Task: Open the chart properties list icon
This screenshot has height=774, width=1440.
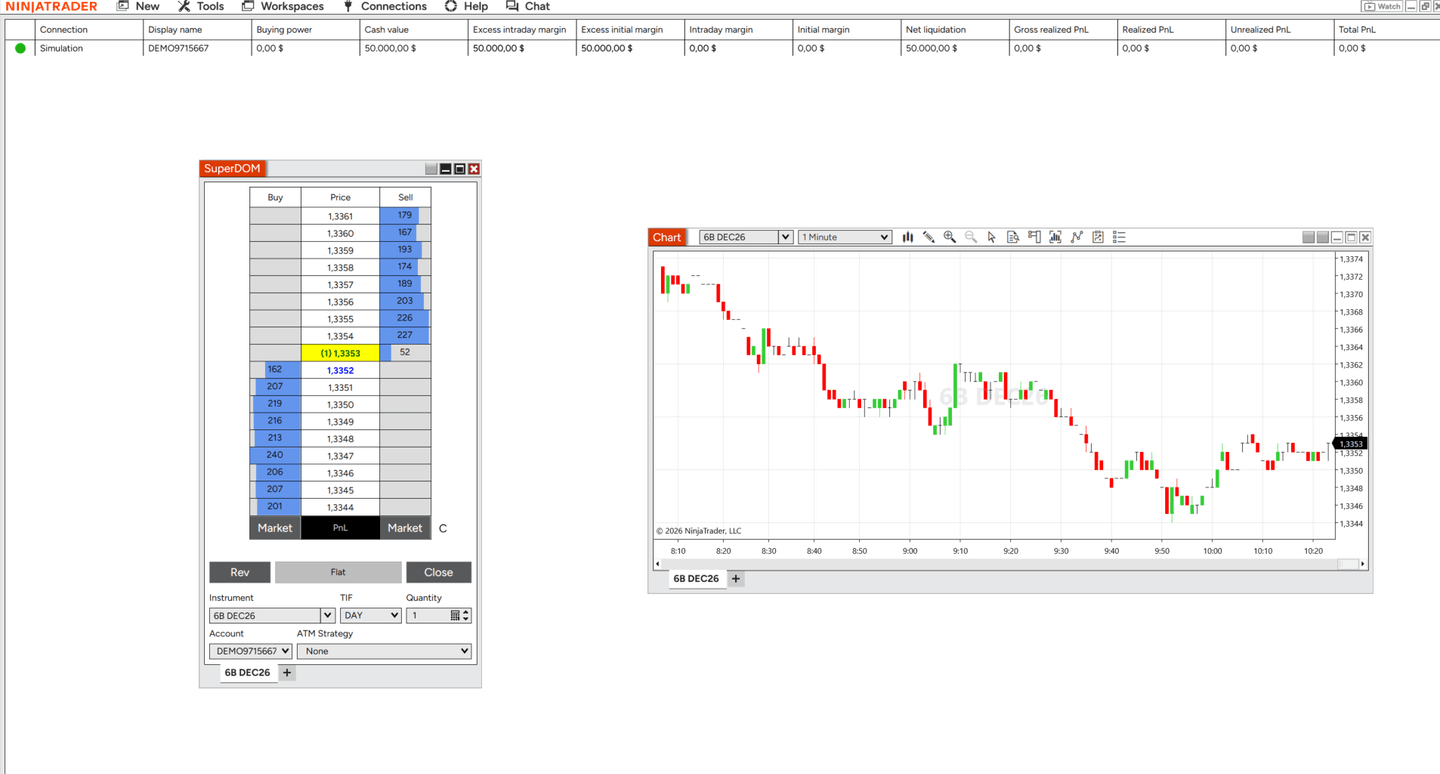Action: point(1119,237)
